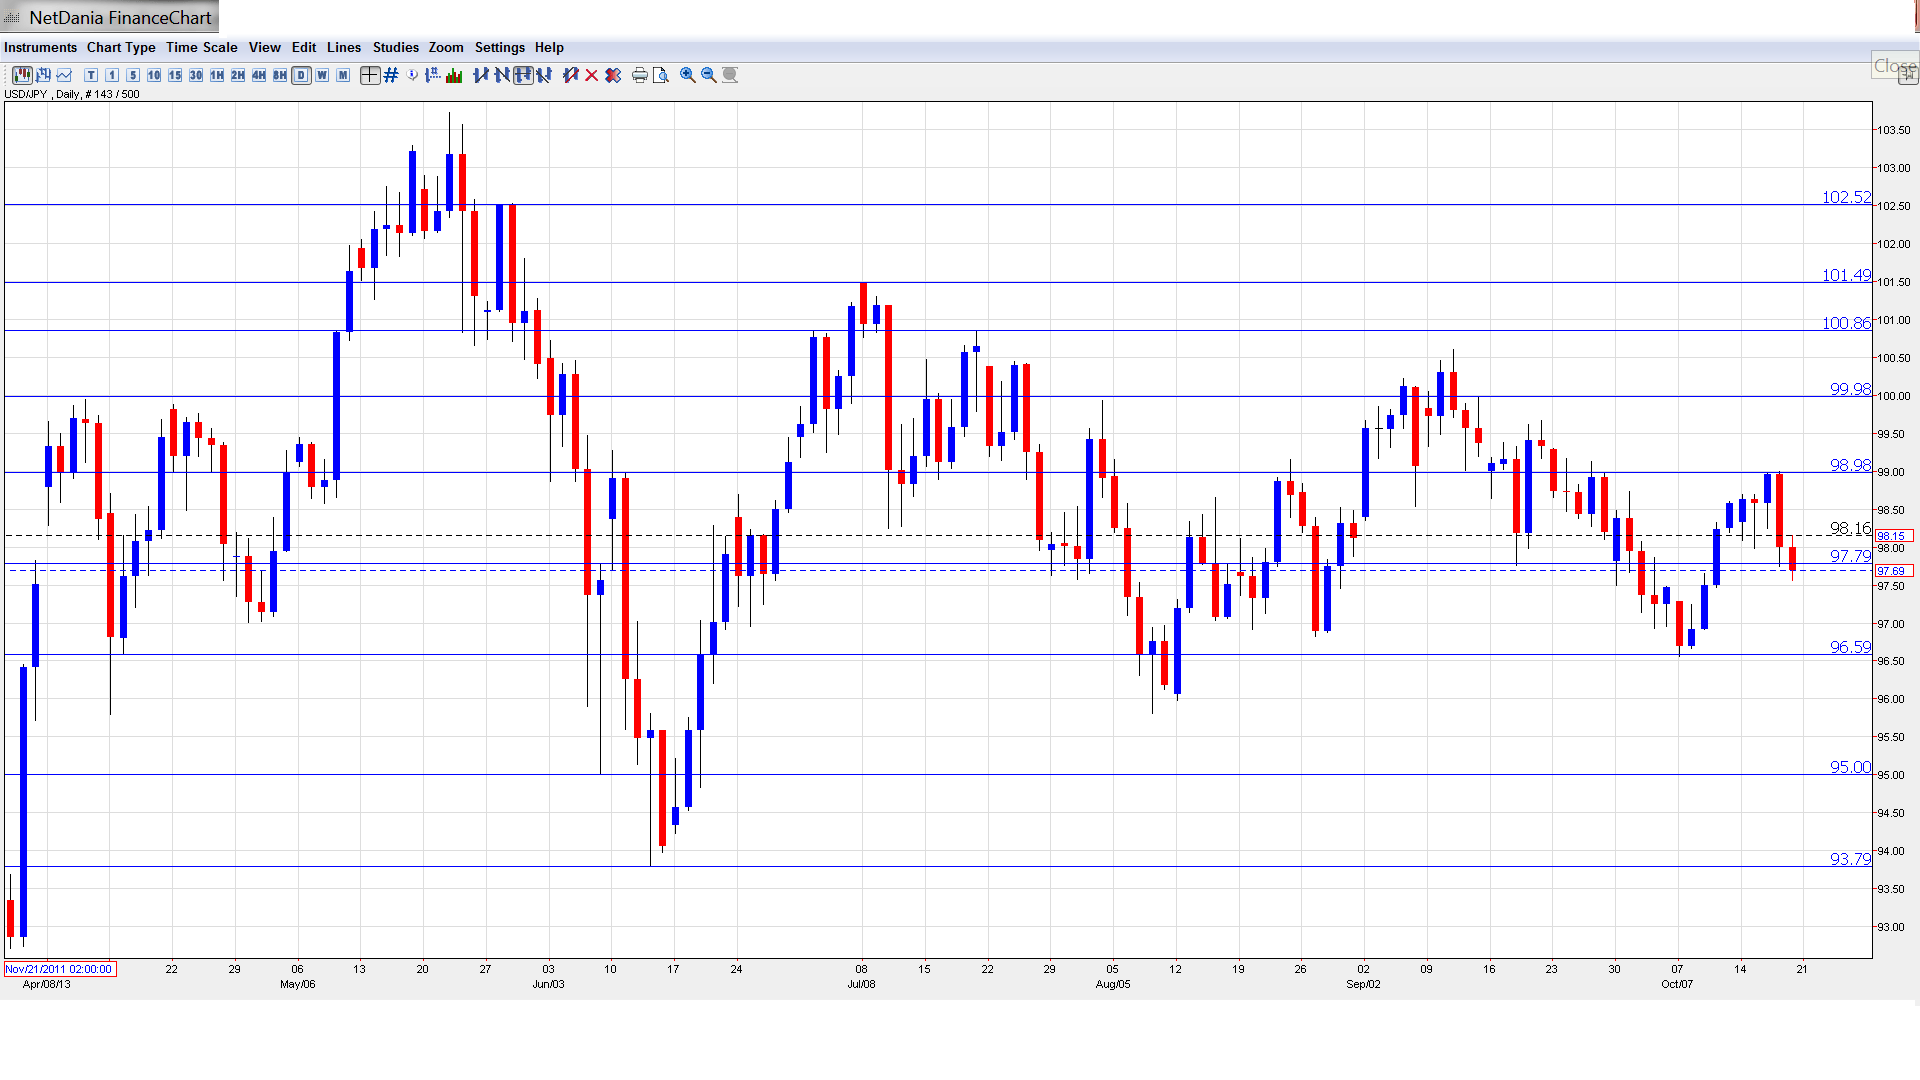
Task: Select the 4H time scale
Action: pyautogui.click(x=259, y=75)
